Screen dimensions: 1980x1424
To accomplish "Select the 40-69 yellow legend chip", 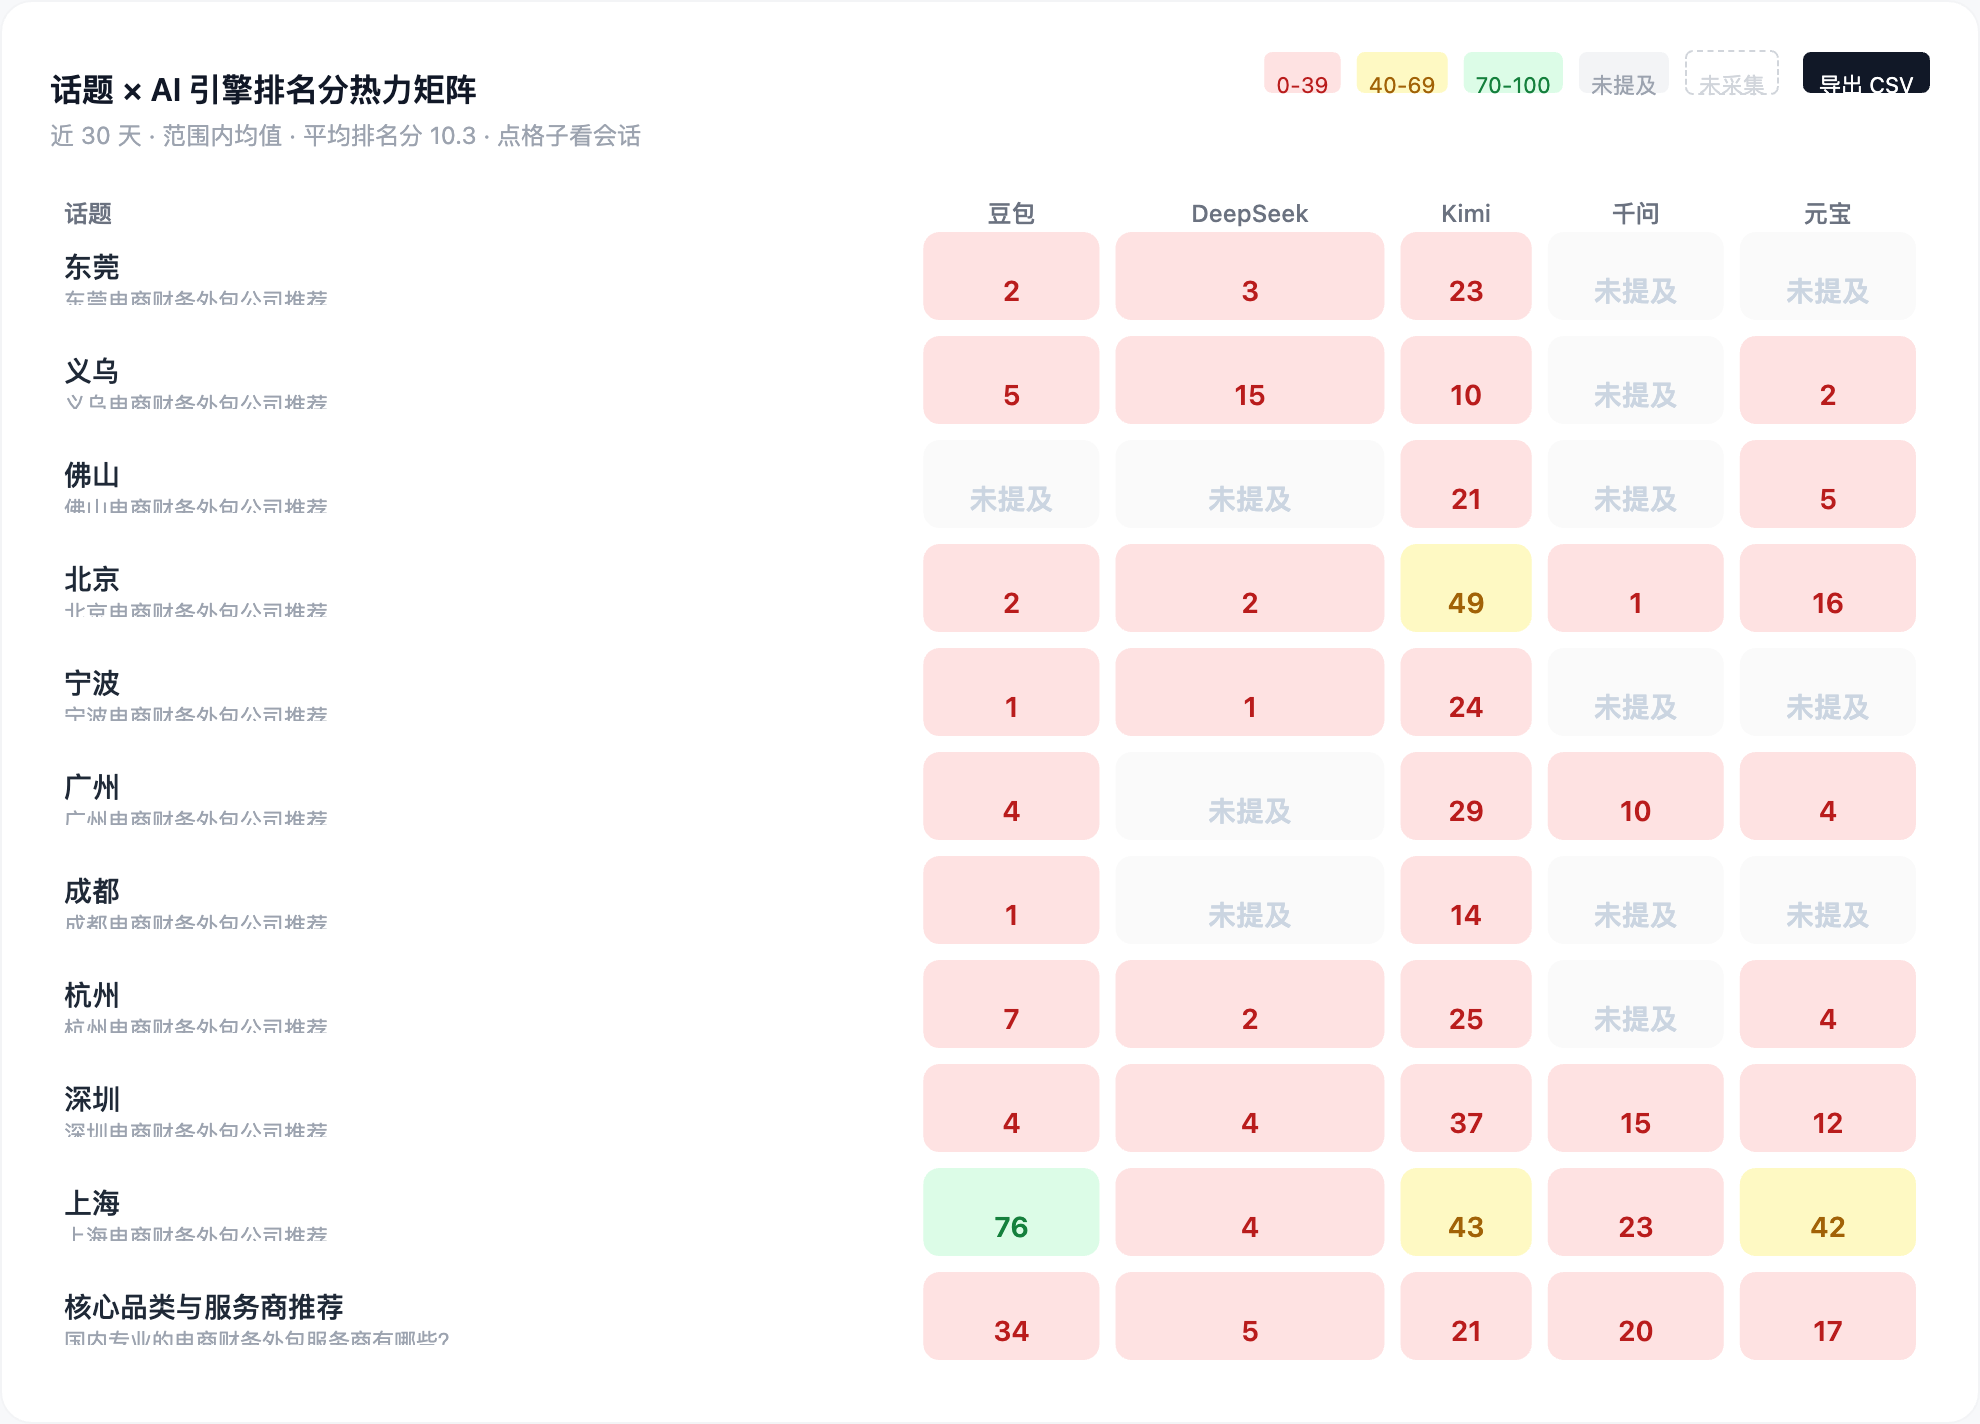I will pos(1401,73).
